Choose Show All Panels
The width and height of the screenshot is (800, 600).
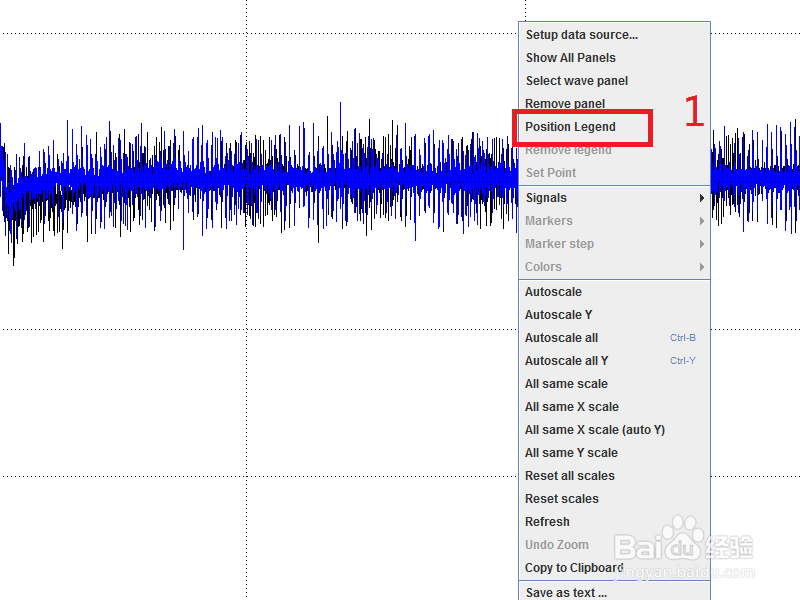(614, 58)
